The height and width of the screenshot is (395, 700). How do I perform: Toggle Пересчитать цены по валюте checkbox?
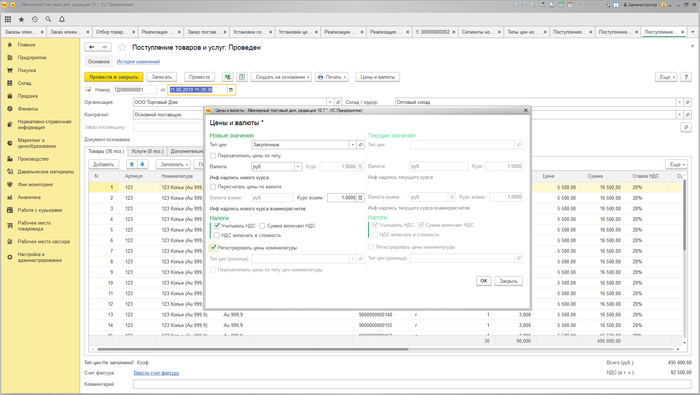pos(213,187)
